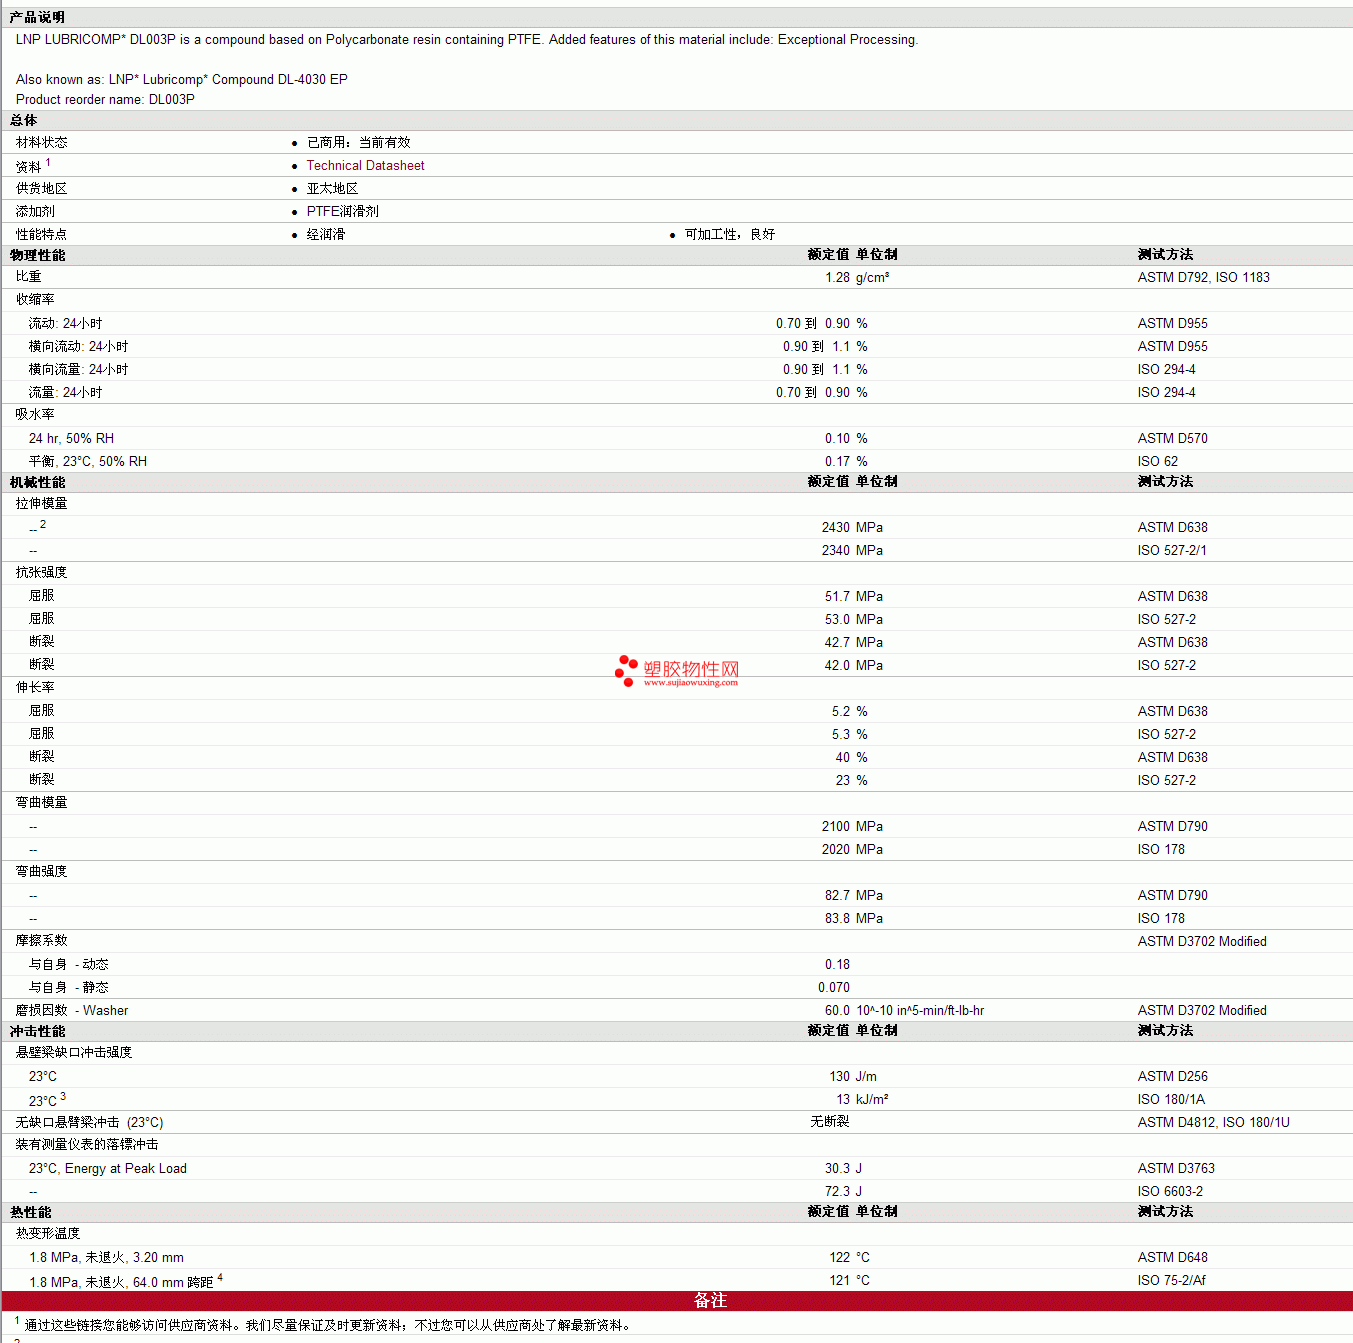Click the 0.070 static friction value
Image resolution: width=1353 pixels, height=1343 pixels.
(x=833, y=988)
